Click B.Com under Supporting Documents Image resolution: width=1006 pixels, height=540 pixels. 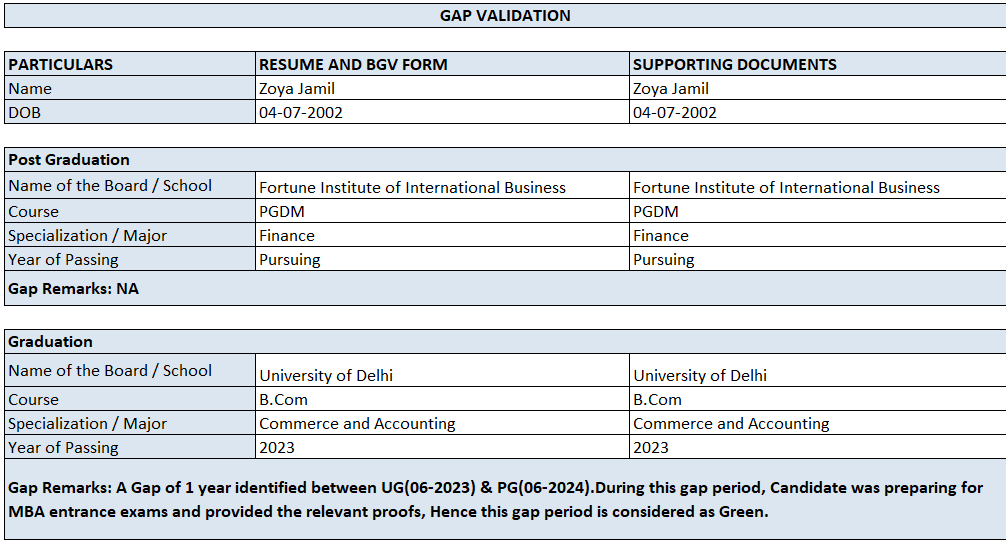coord(817,399)
